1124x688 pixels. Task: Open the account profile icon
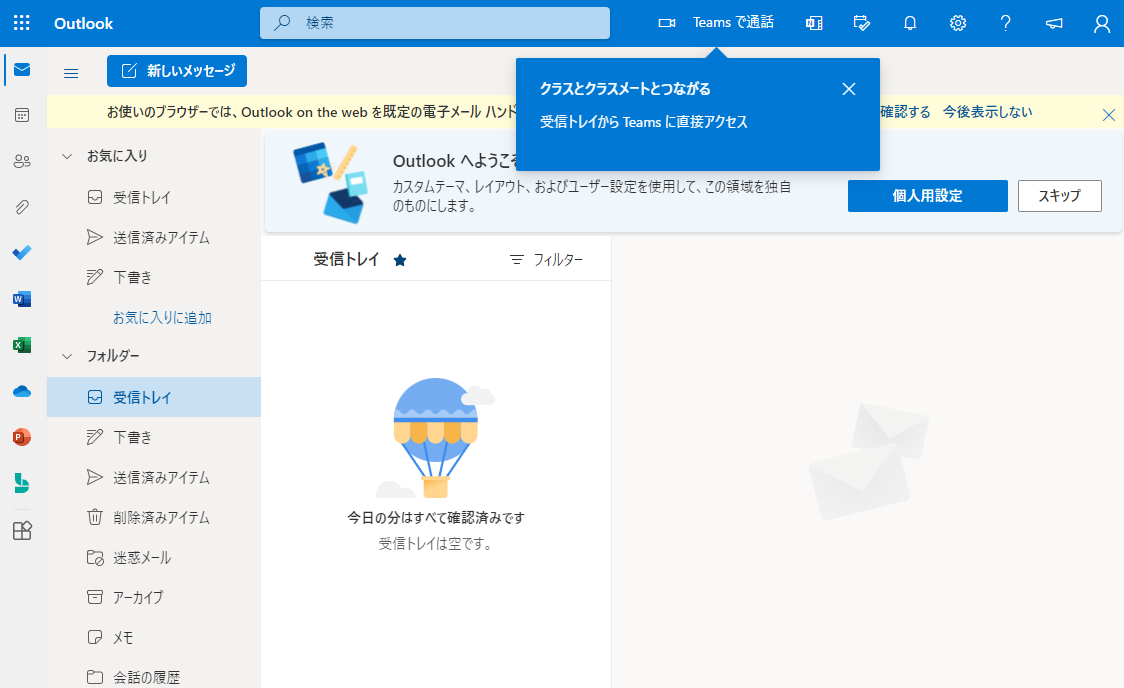click(x=1102, y=24)
